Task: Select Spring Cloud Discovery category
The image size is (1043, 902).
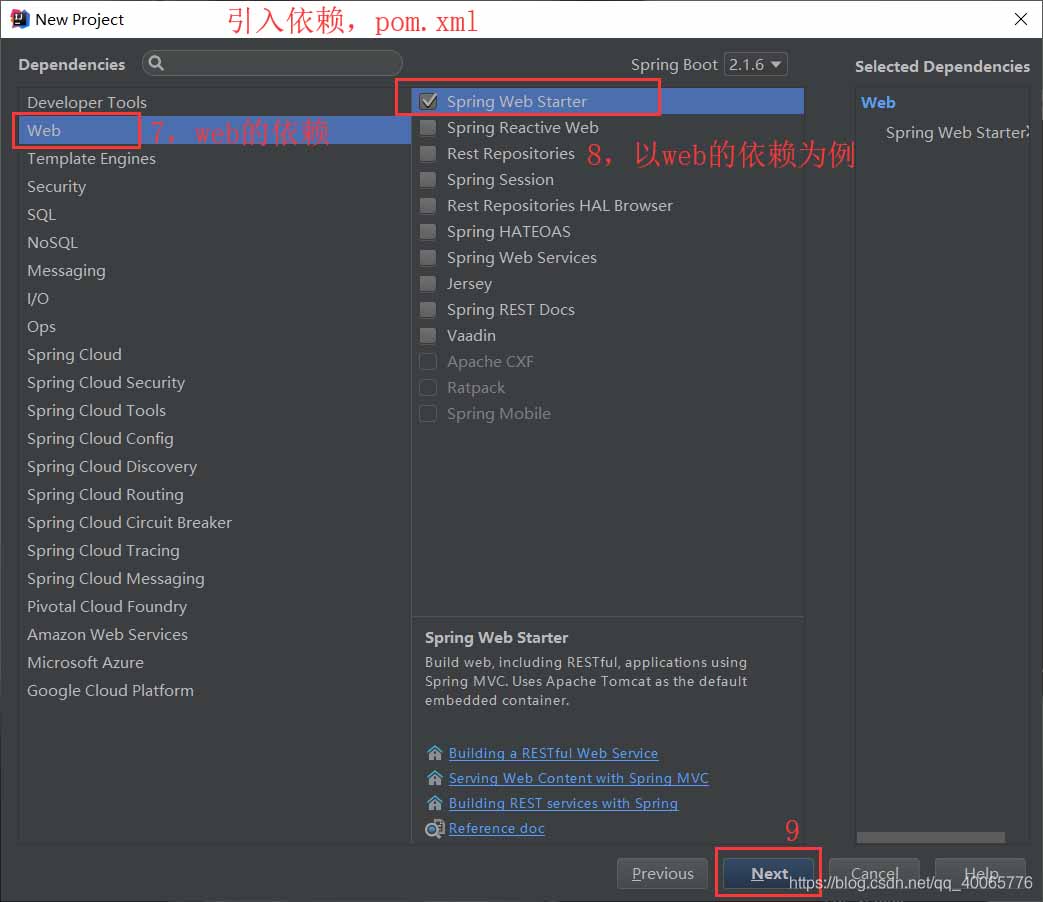Action: 214,466
